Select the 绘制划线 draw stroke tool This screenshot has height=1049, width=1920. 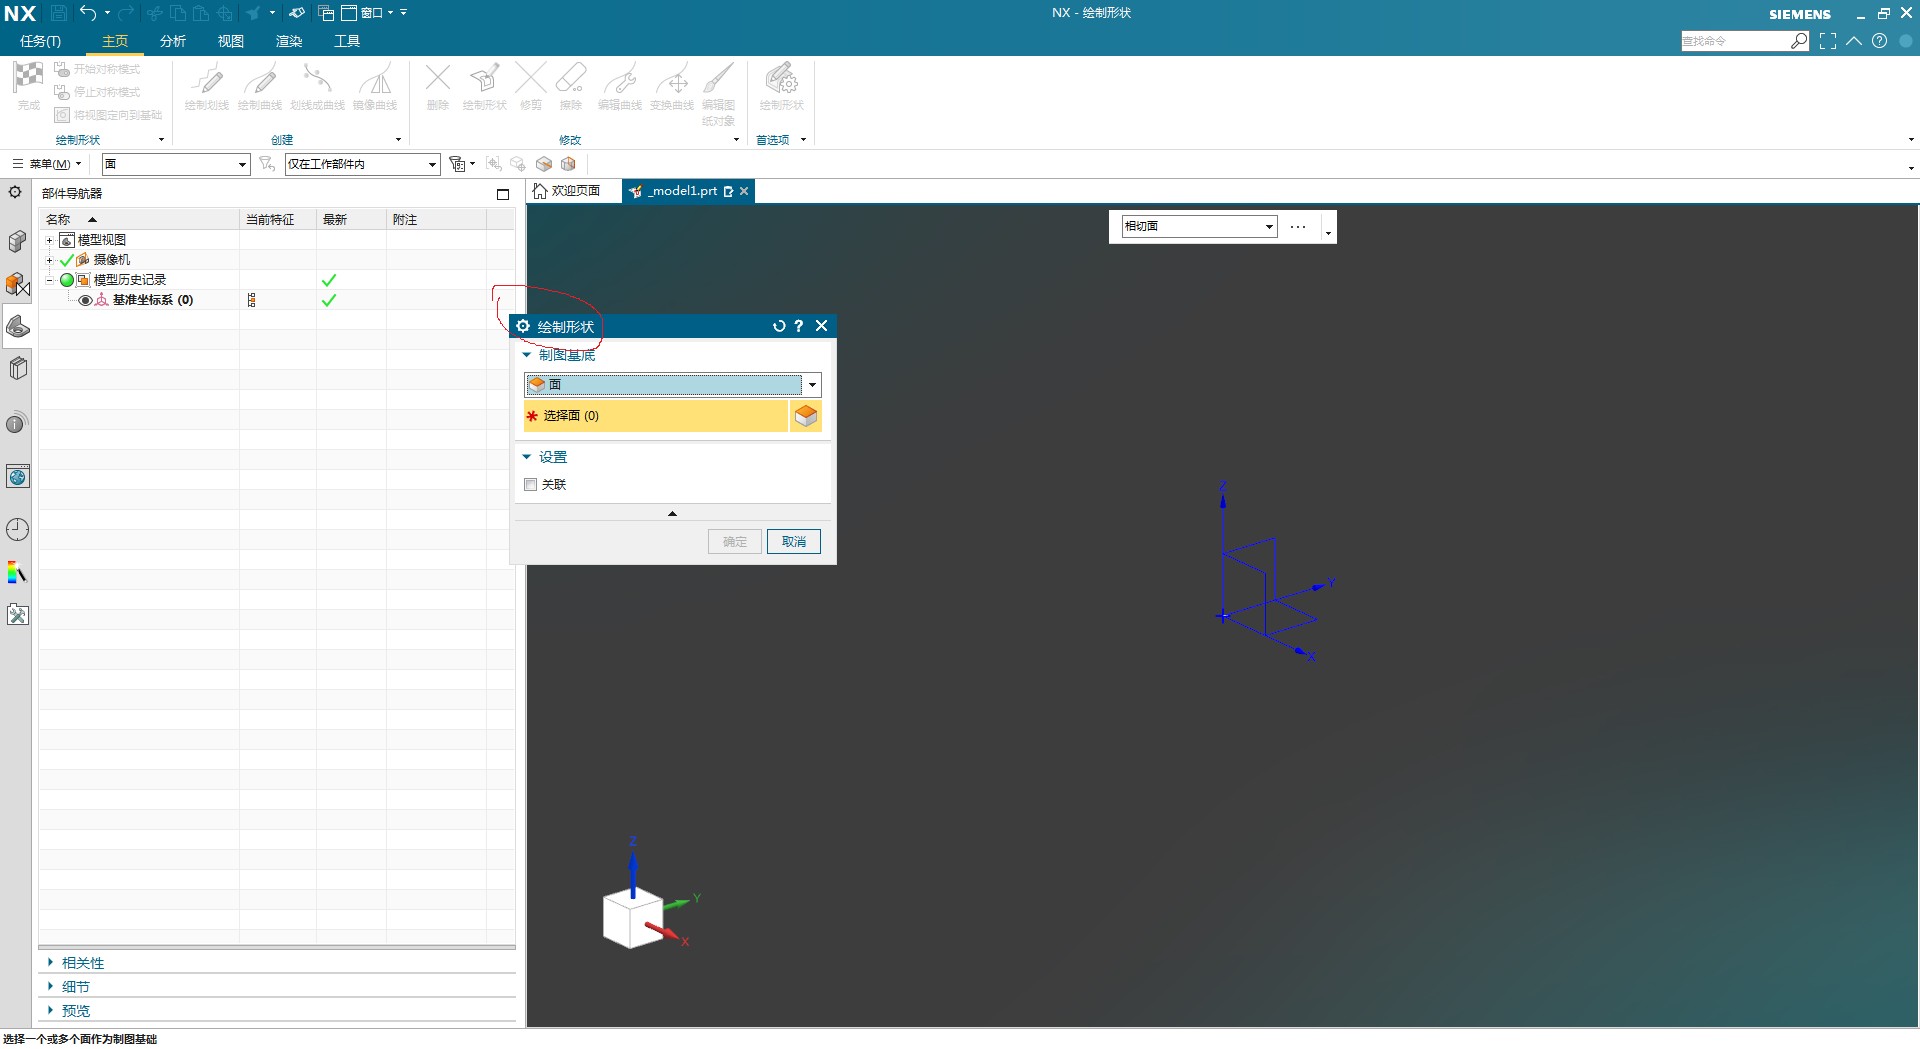(207, 86)
